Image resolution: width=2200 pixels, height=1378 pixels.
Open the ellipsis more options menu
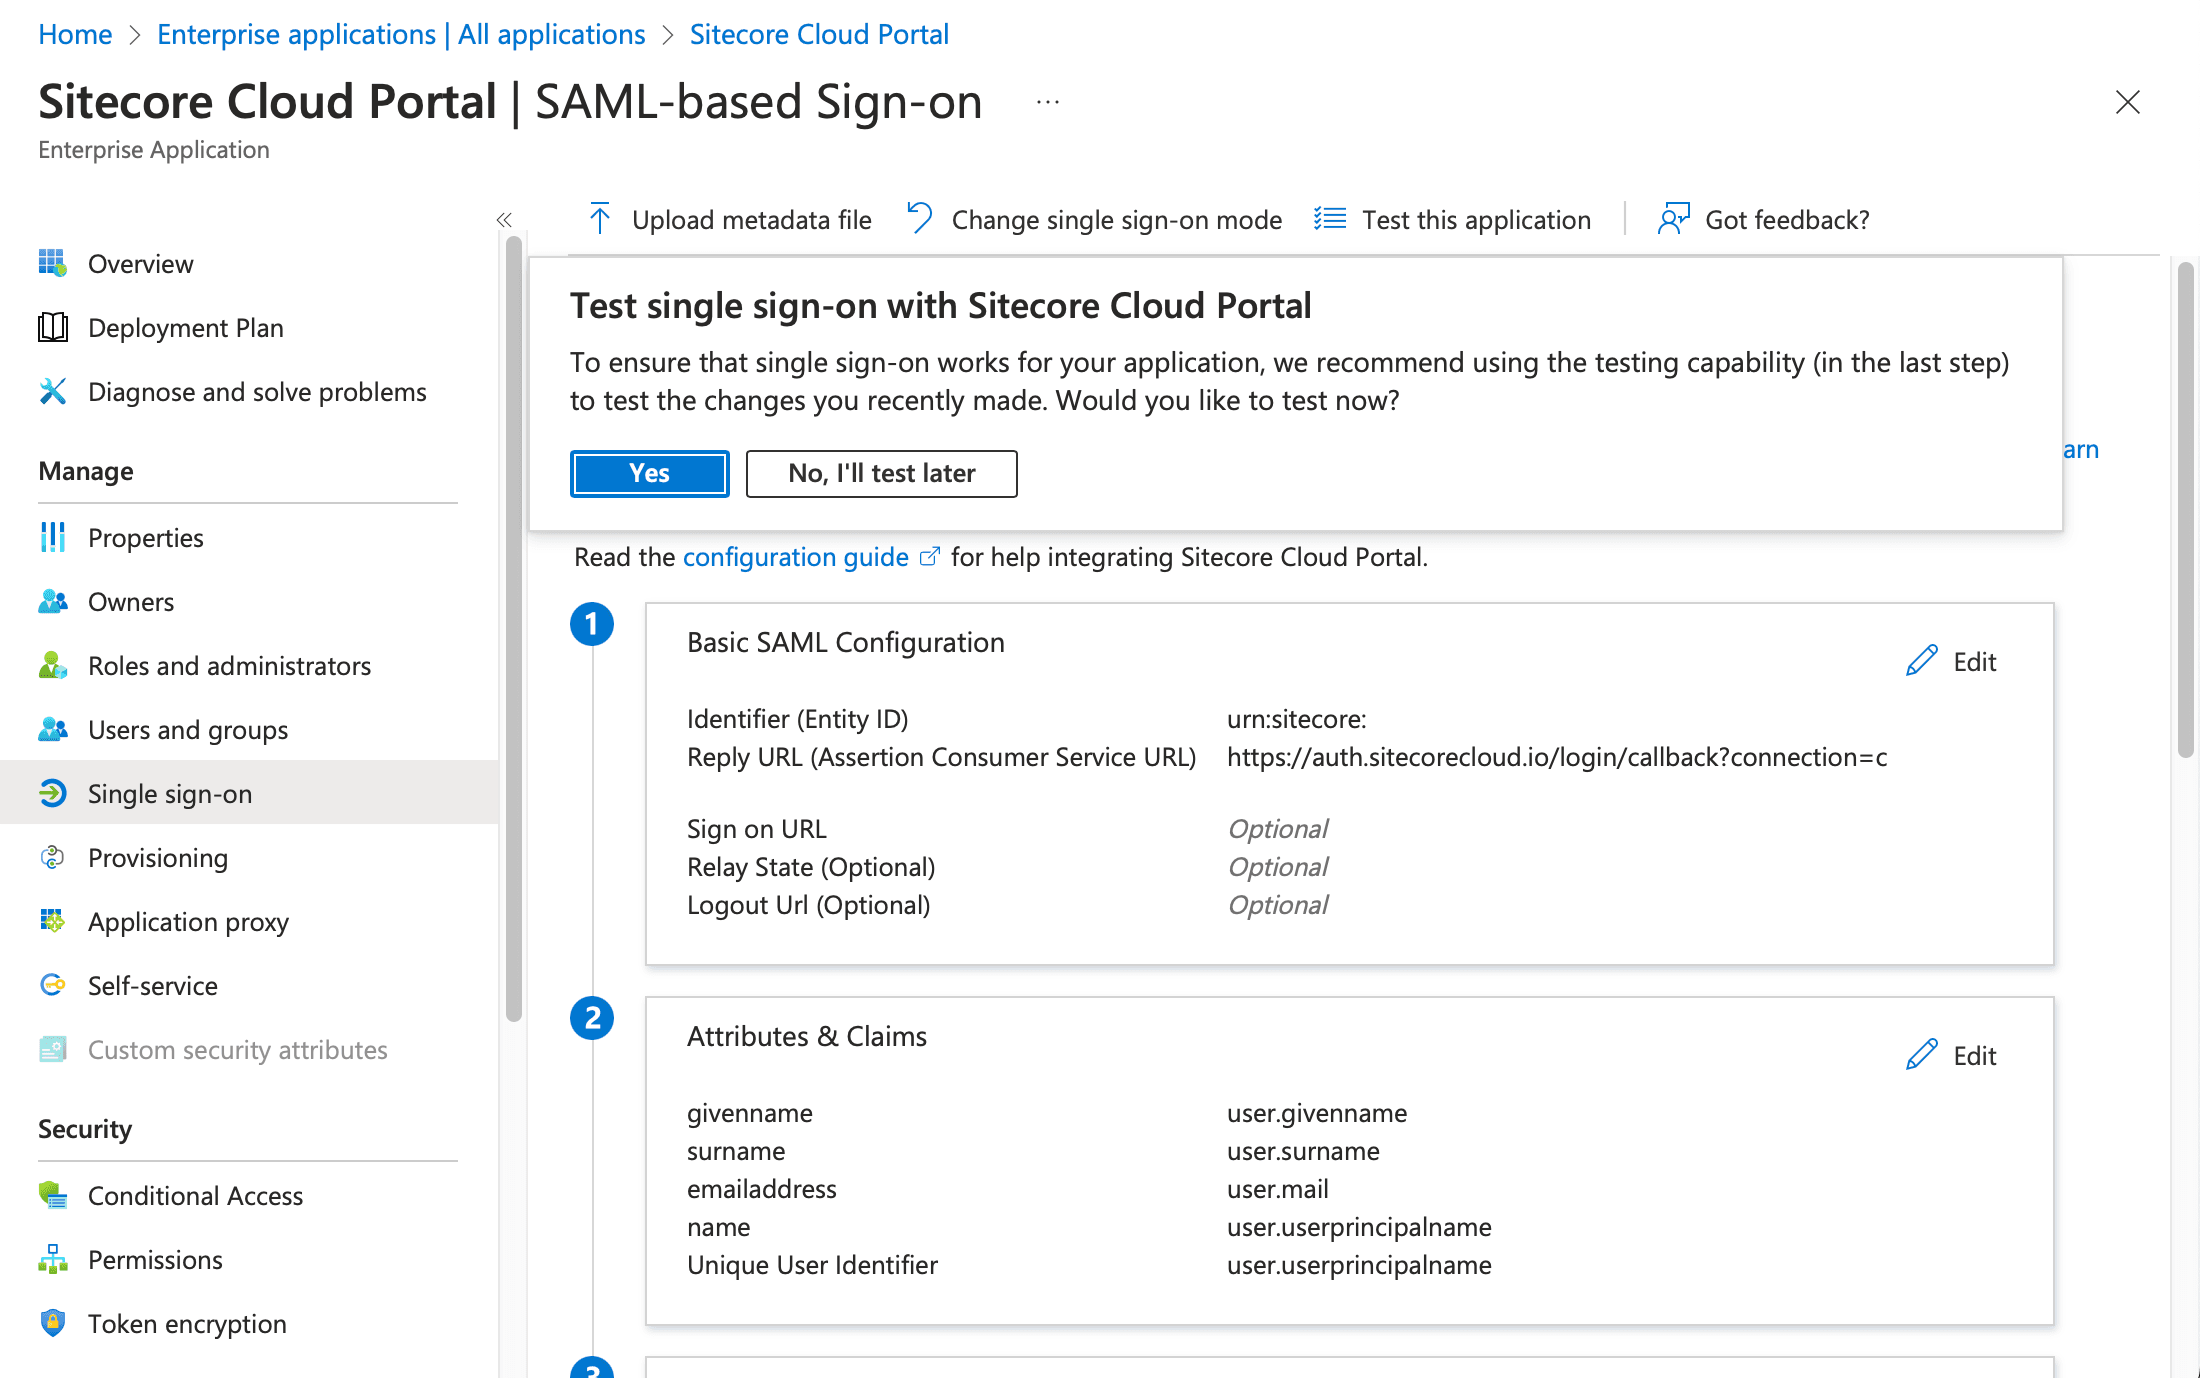1047,102
